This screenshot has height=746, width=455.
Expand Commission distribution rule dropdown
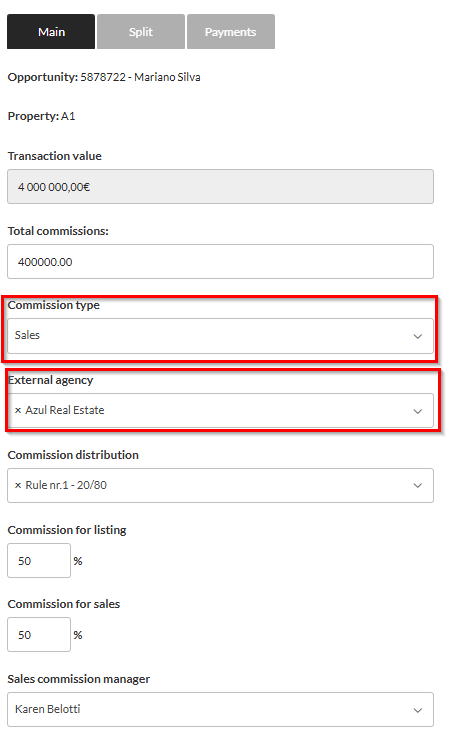coord(220,485)
